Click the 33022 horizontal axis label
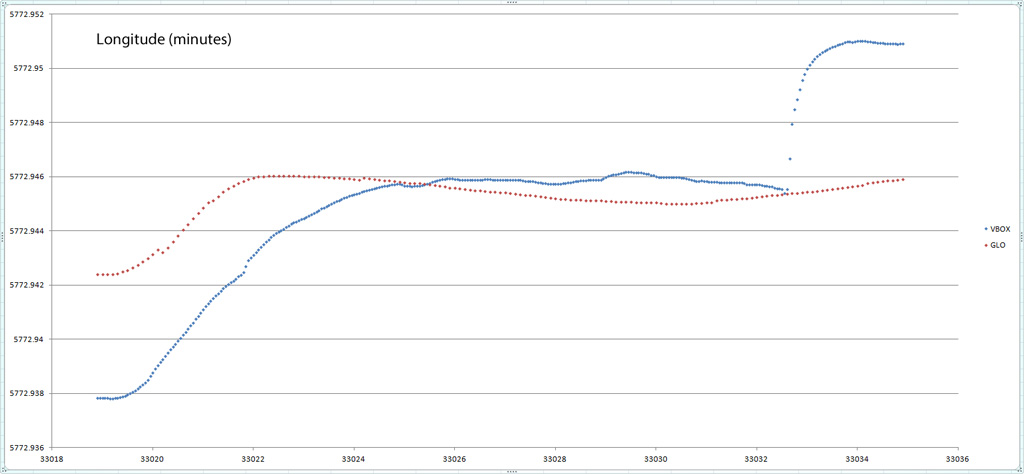 tap(253, 460)
